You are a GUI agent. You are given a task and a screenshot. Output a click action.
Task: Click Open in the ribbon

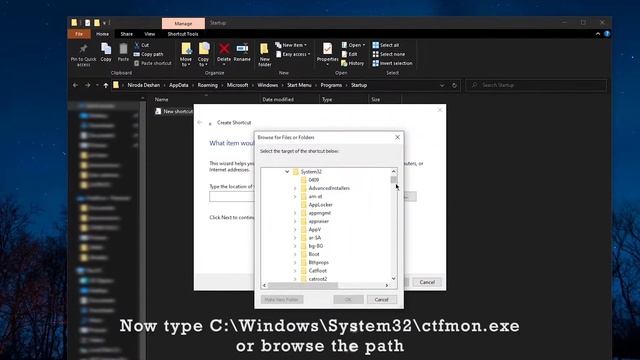pos(353,45)
